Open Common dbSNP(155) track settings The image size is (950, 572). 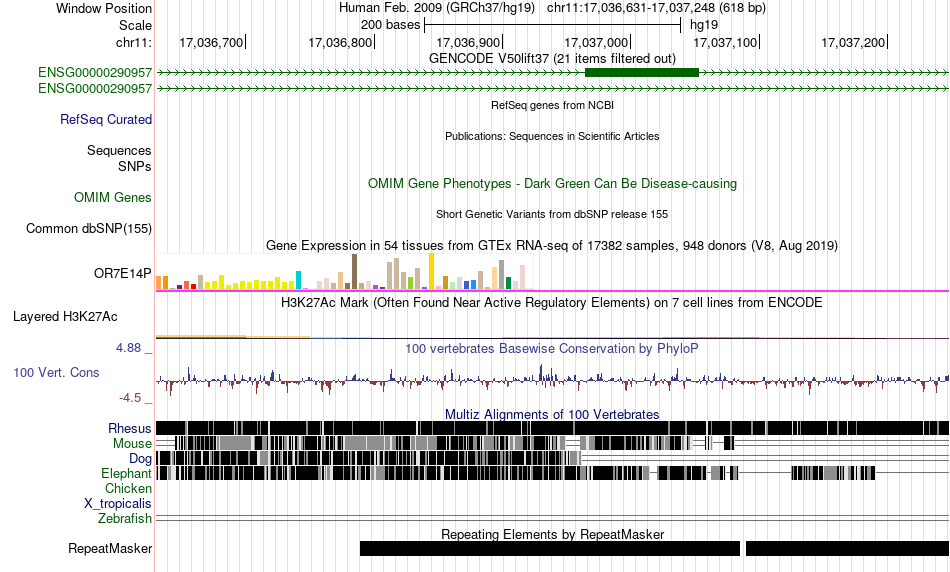point(89,228)
